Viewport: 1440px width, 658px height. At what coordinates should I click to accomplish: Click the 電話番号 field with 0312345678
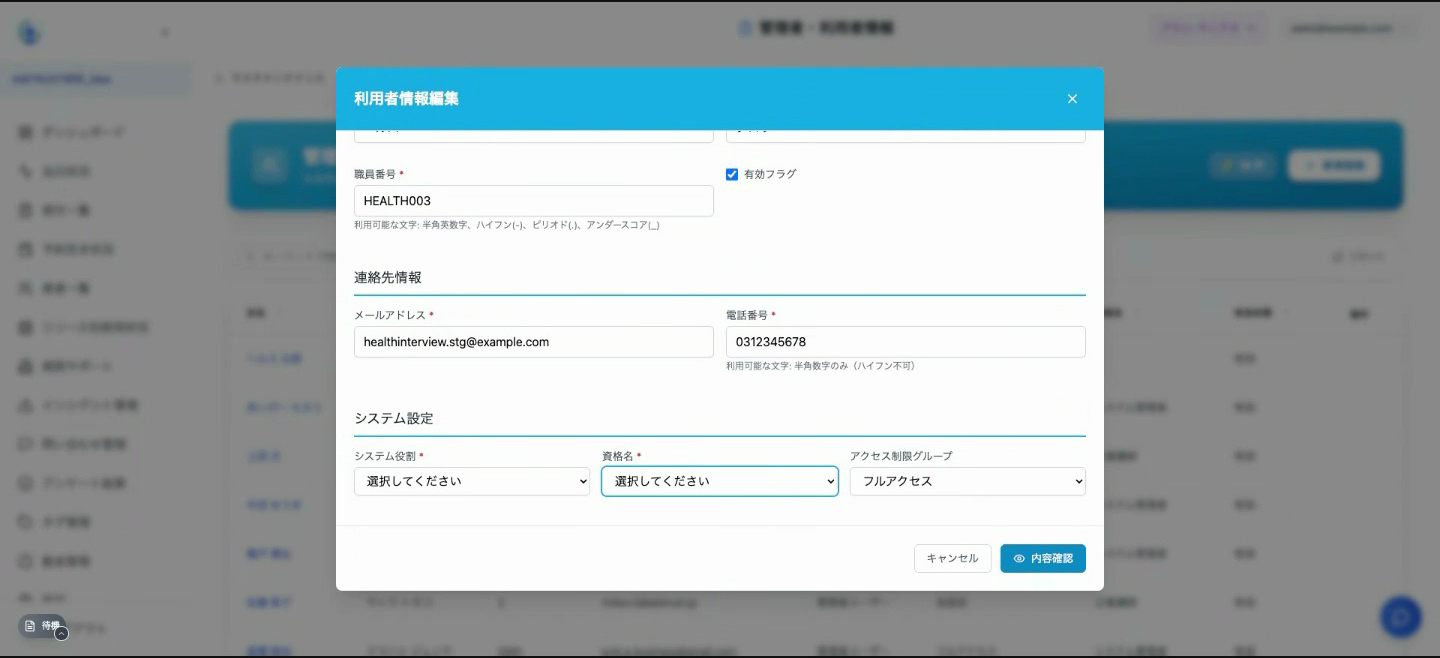[906, 342]
